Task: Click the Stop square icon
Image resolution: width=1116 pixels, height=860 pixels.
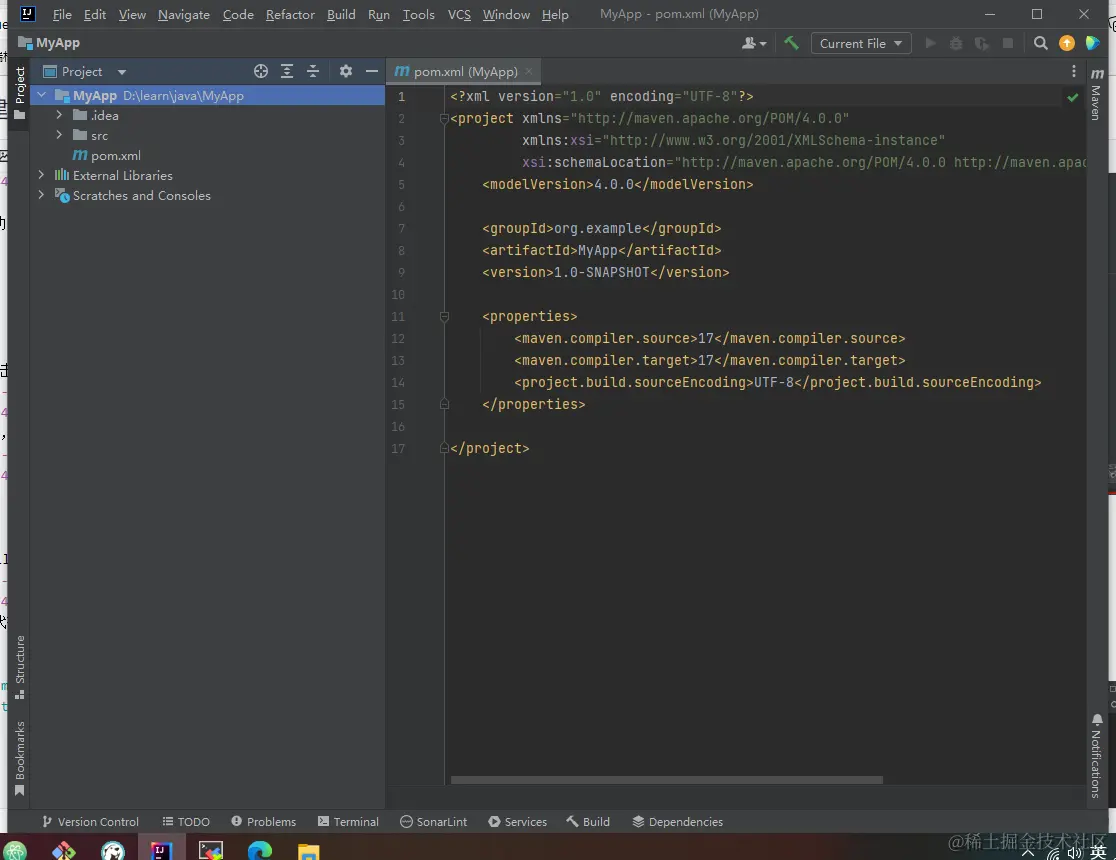Action: (1008, 43)
